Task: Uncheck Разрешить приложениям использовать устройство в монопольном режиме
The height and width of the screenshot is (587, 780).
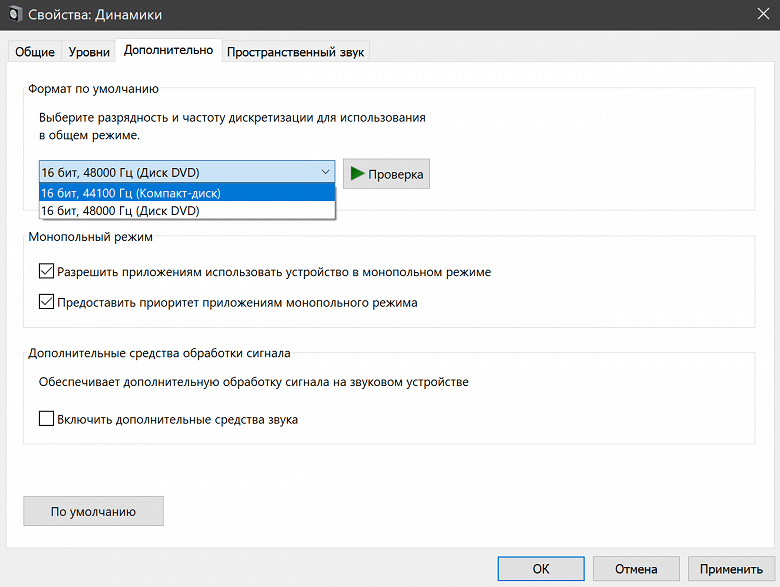Action: (x=46, y=271)
